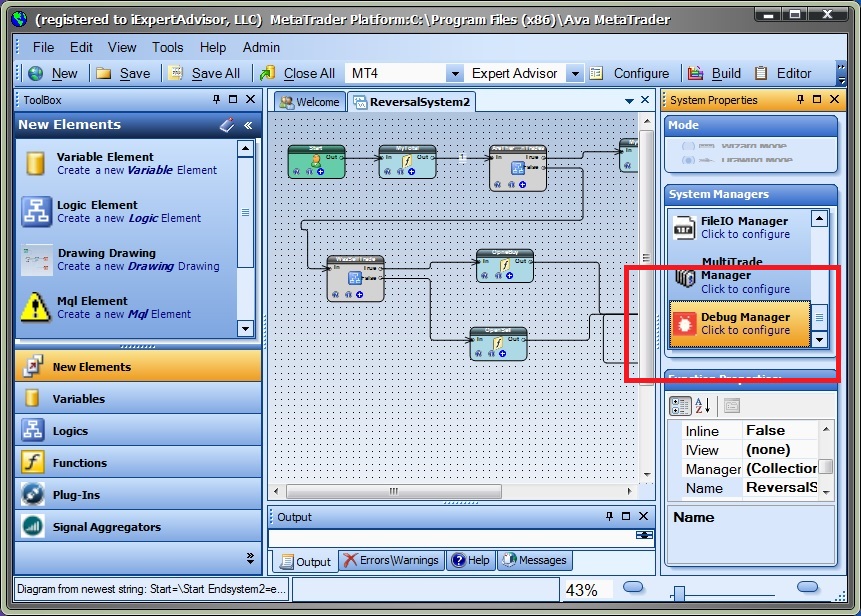Open the Configure toolbar item
This screenshot has width=861, height=616.
629,73
